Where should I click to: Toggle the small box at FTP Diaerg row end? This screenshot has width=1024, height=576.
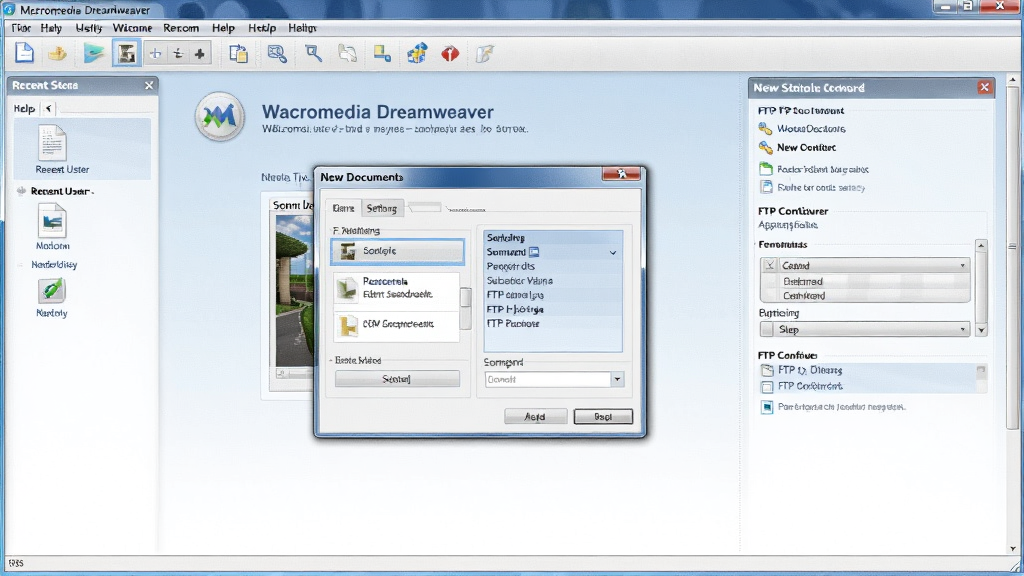980,370
